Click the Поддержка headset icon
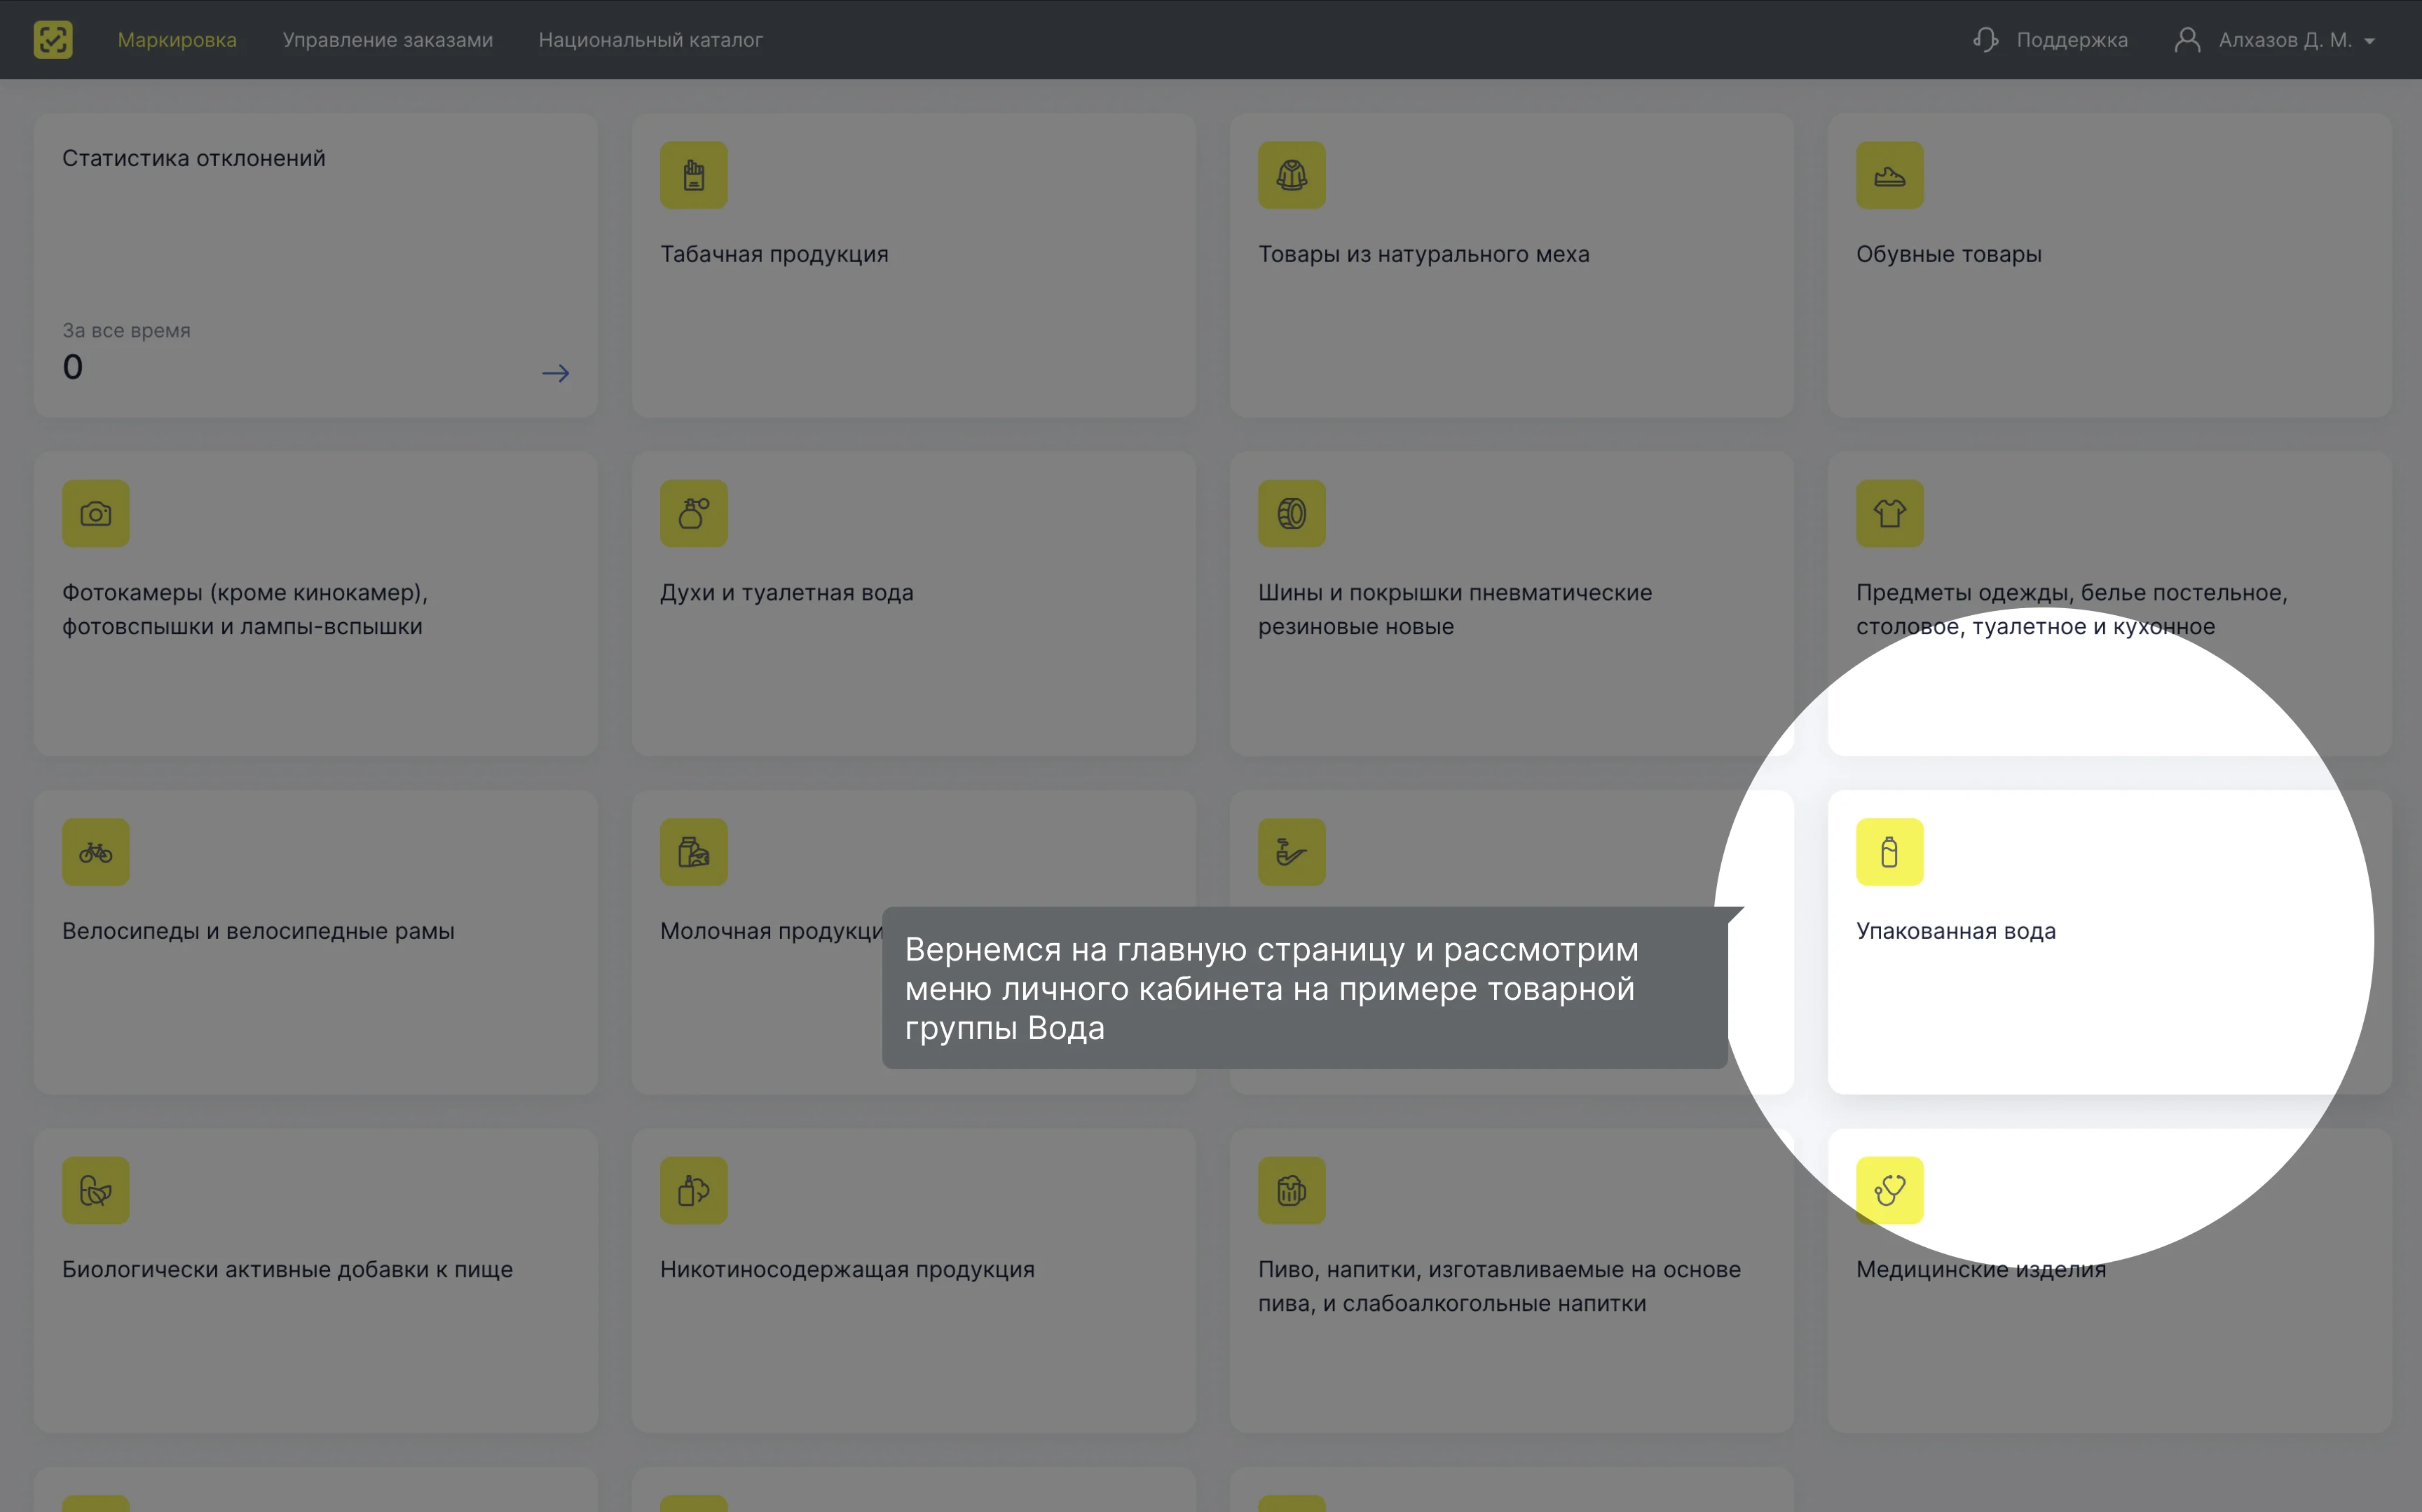This screenshot has height=1512, width=2422. pyautogui.click(x=1985, y=40)
